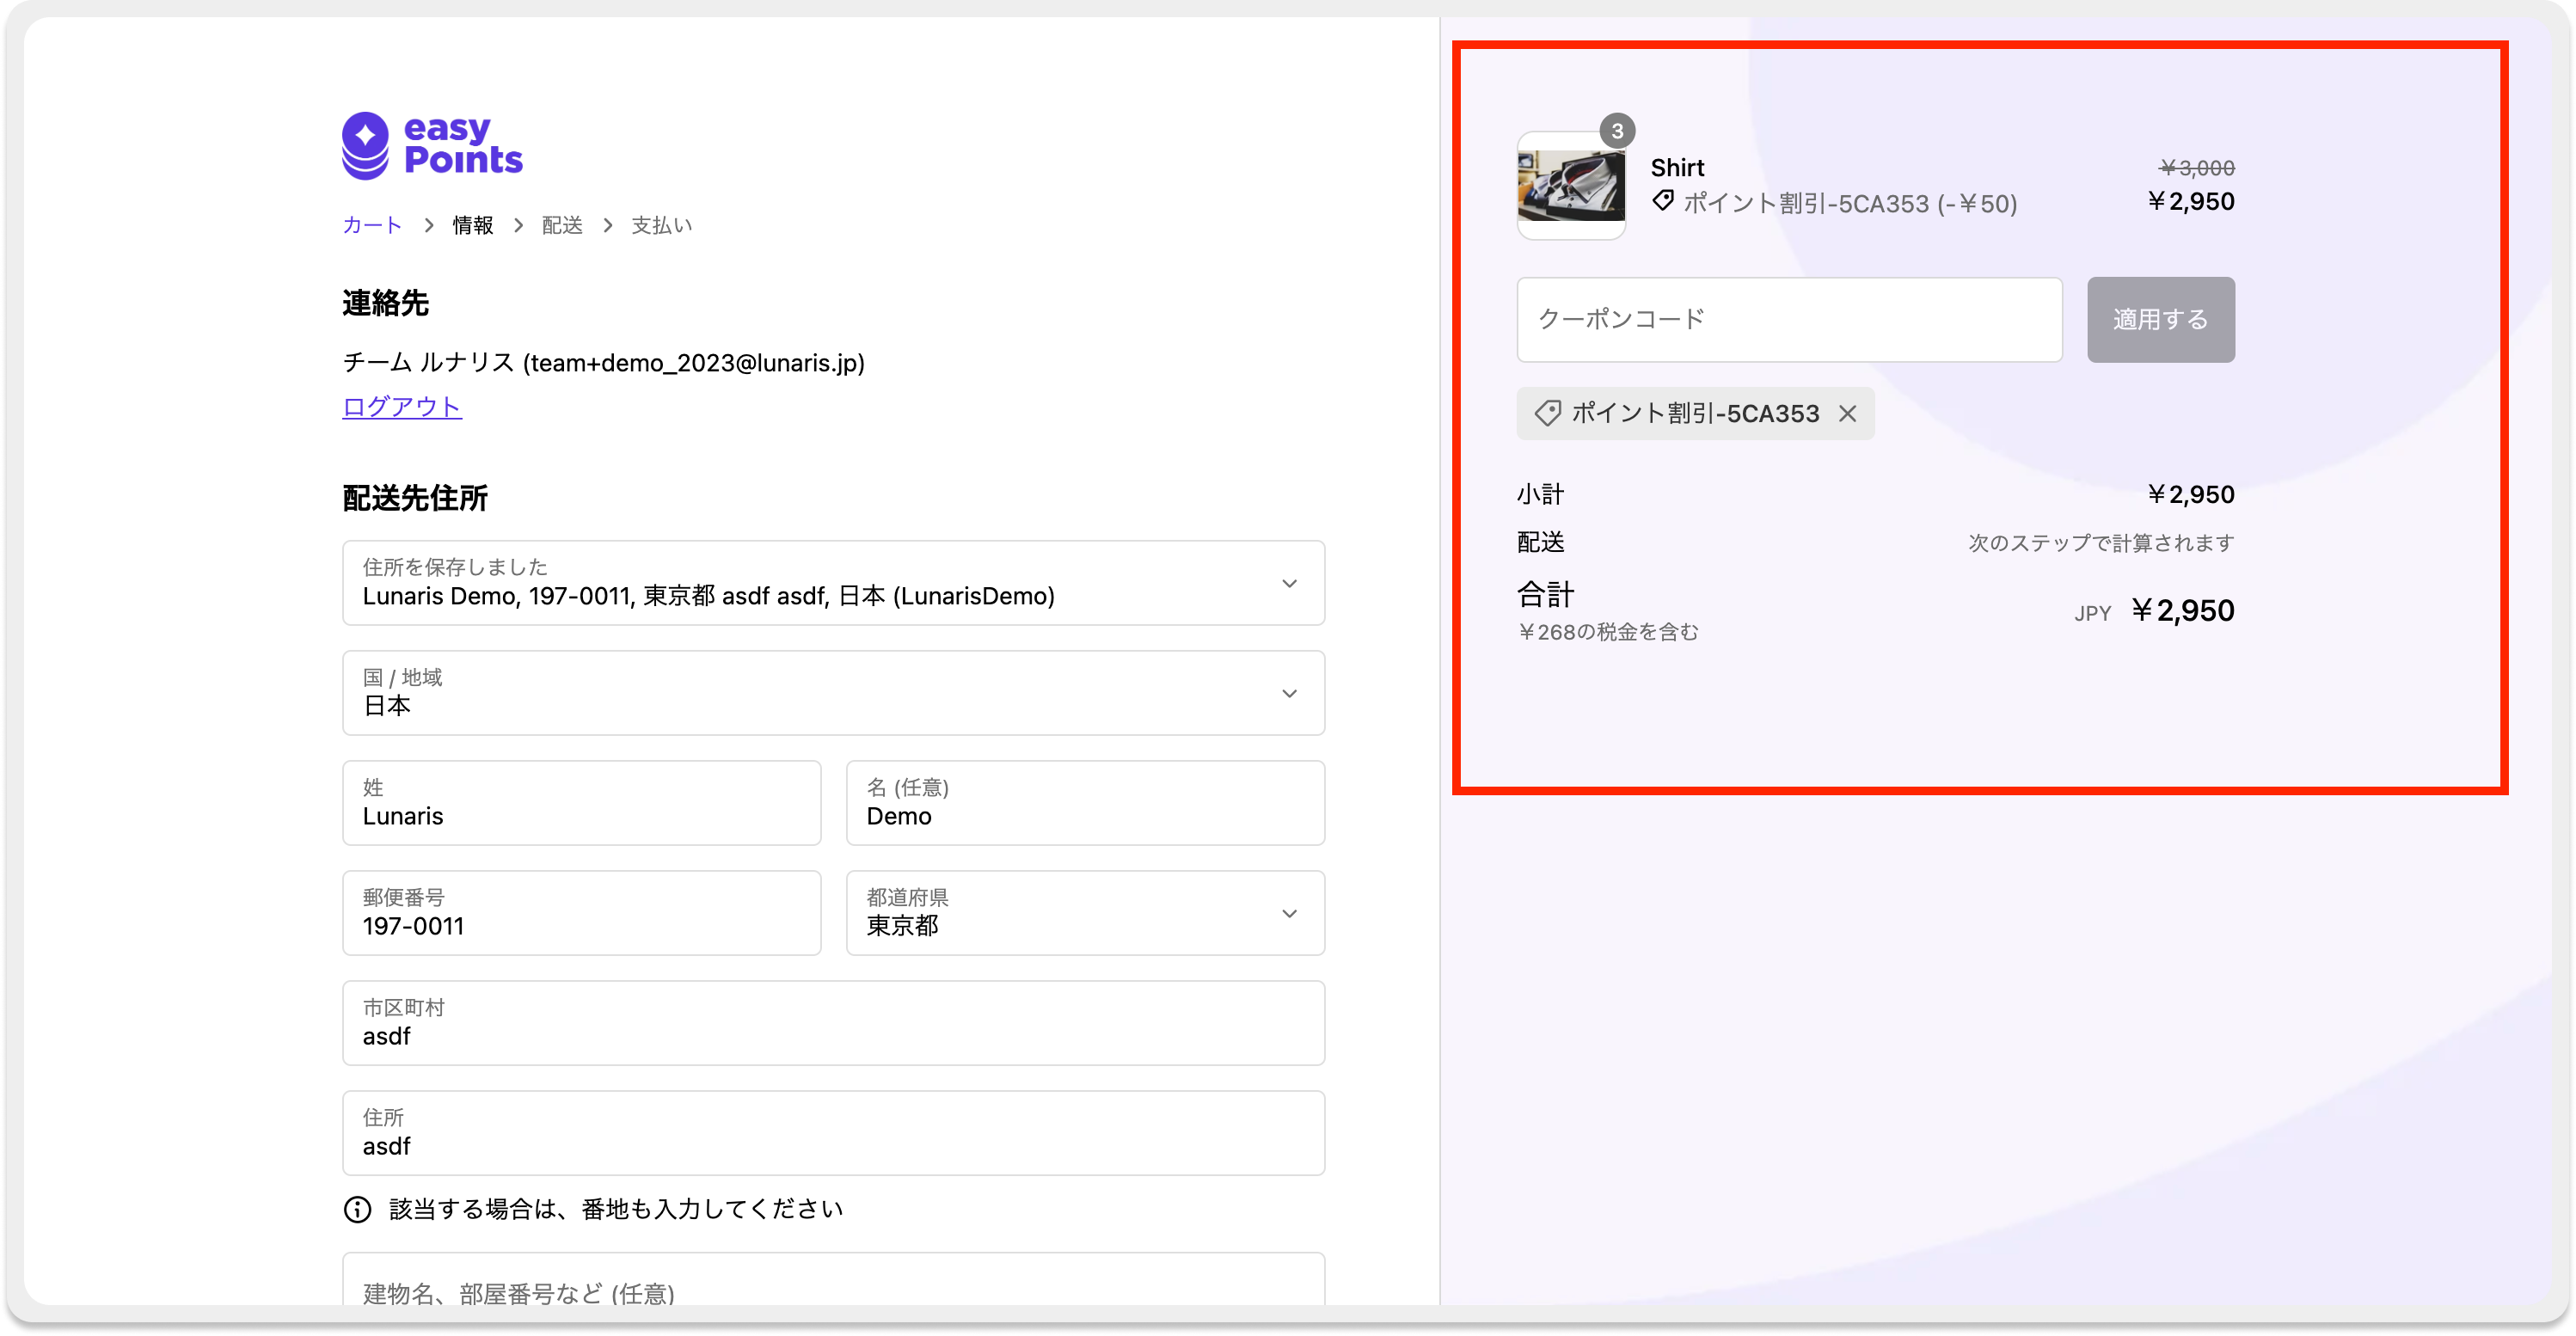Click the 市区町村 city field
Screen dimensions: 2576x1336
tap(833, 1023)
